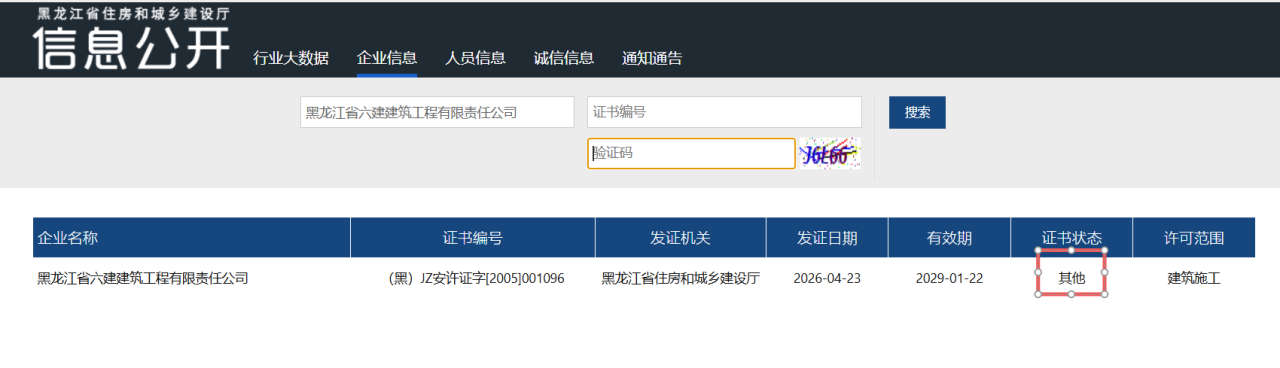1280x368 pixels.
Task: Click certificate number JZ安许证字[2005]001096
Action: (476, 278)
